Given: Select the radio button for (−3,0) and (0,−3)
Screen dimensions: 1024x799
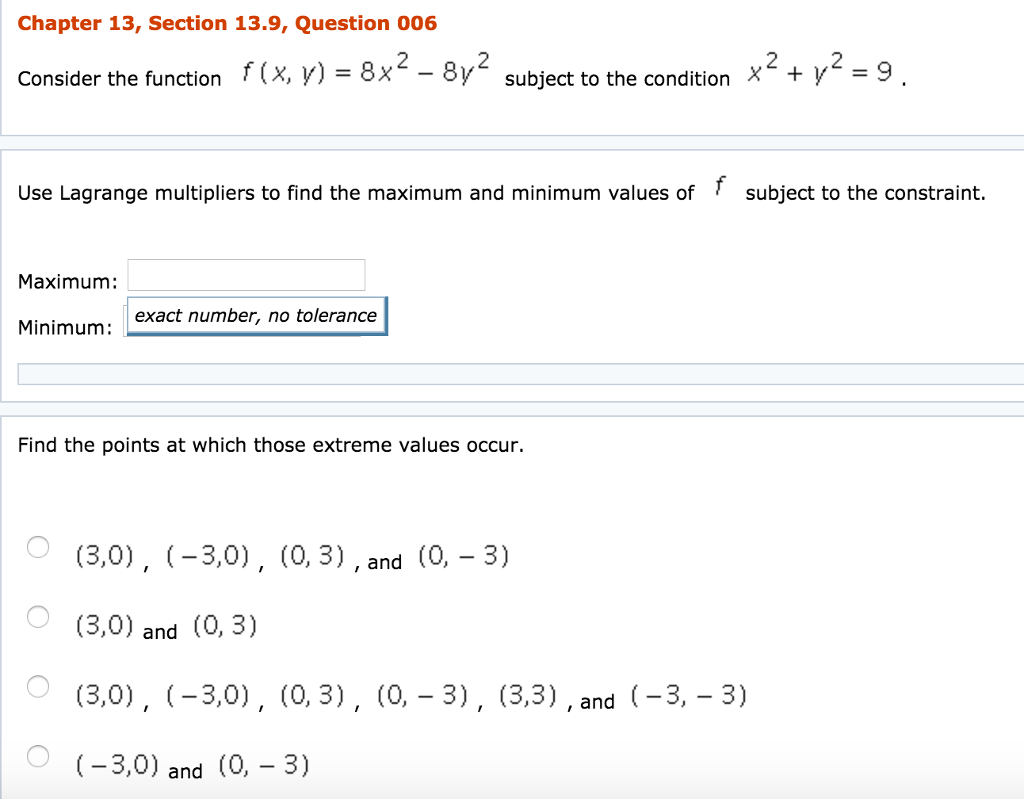Looking at the screenshot, I should [x=38, y=755].
